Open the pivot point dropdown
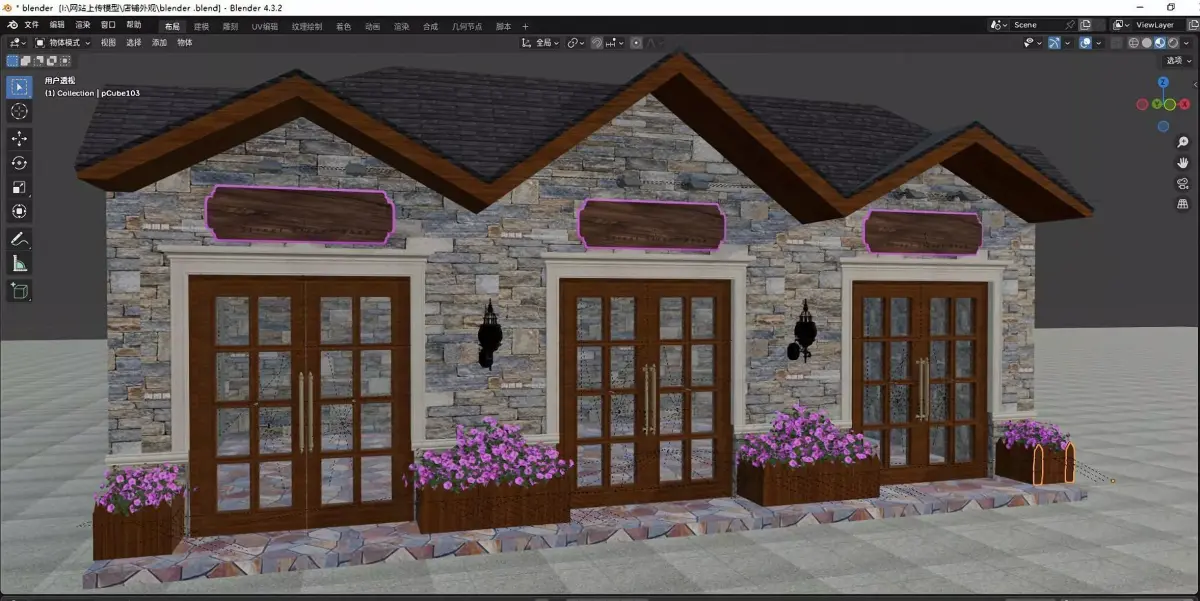This screenshot has height=601, width=1200. click(x=576, y=43)
